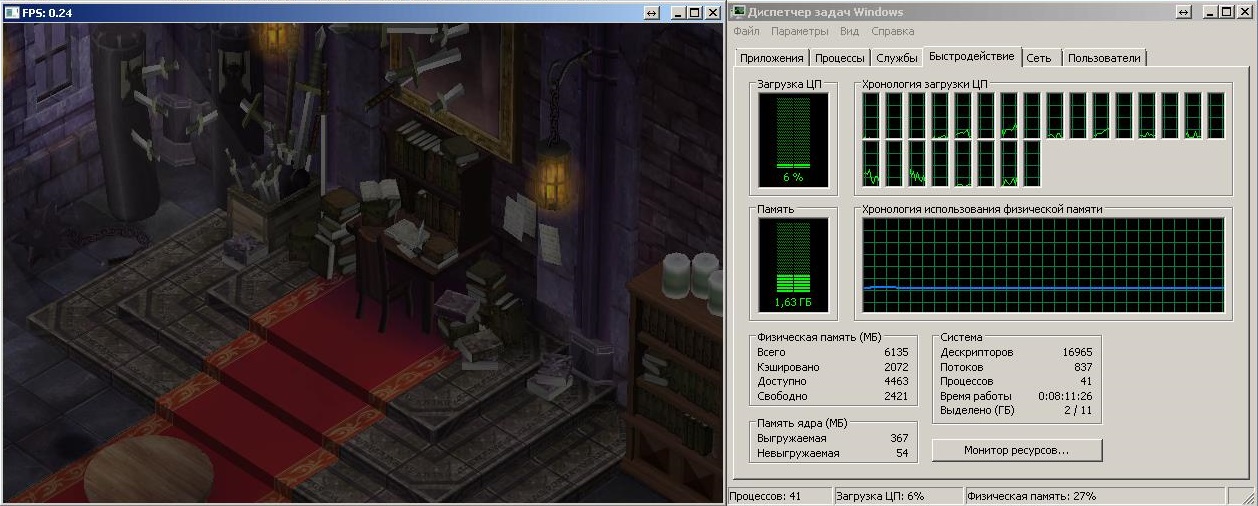Click the Потоков 837 row
Image resolution: width=1258 pixels, height=506 pixels.
(1016, 367)
